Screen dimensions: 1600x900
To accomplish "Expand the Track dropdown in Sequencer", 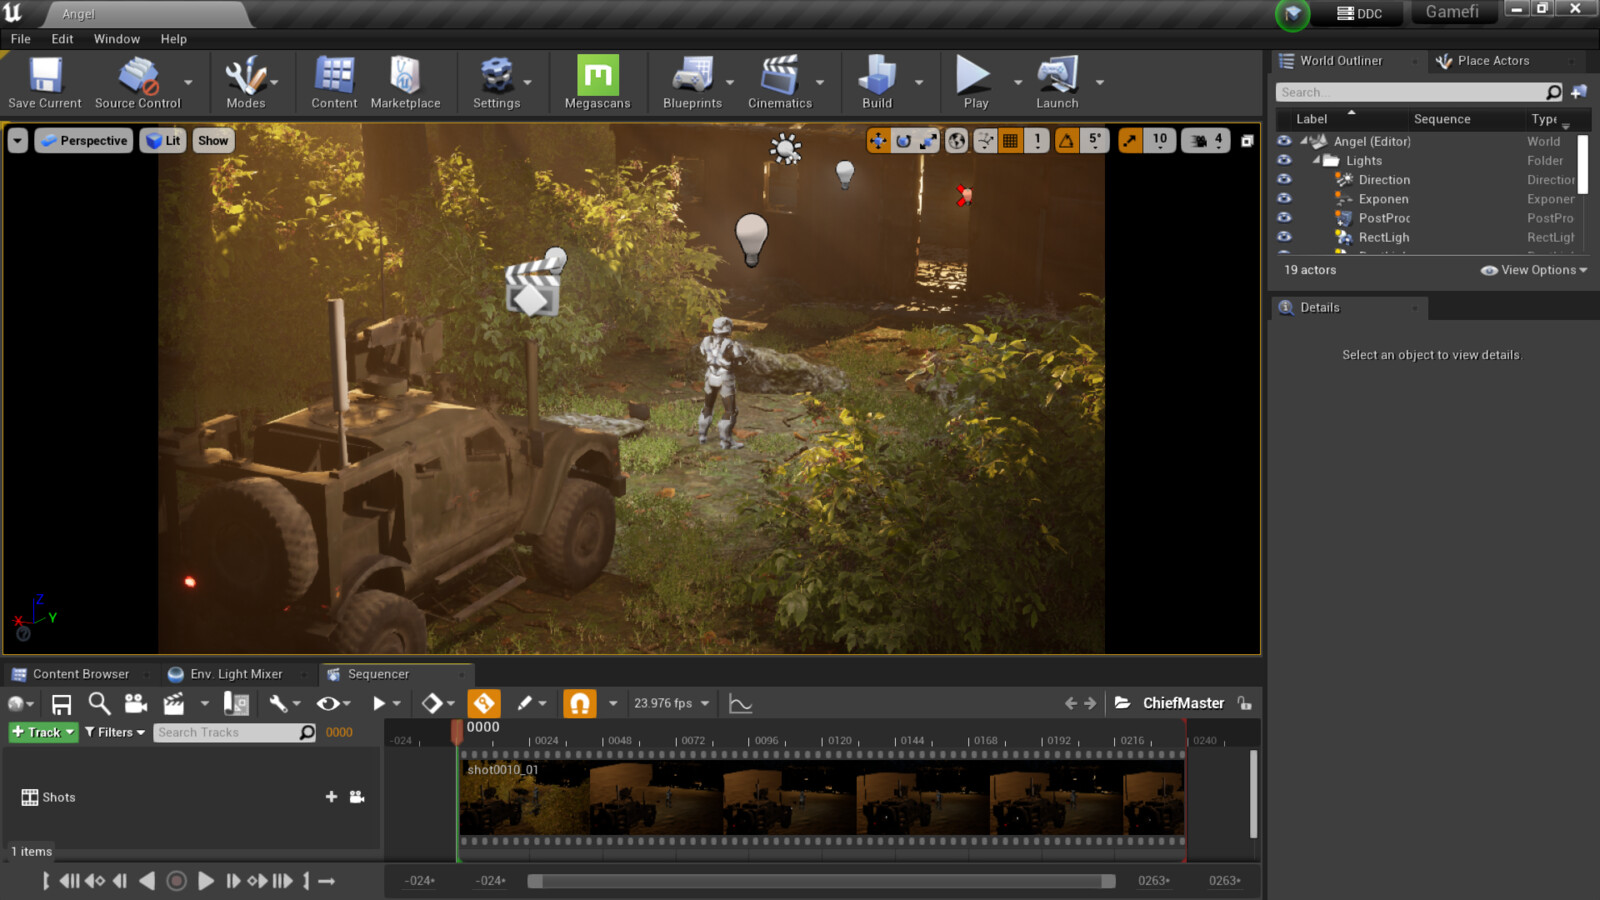I will (41, 732).
